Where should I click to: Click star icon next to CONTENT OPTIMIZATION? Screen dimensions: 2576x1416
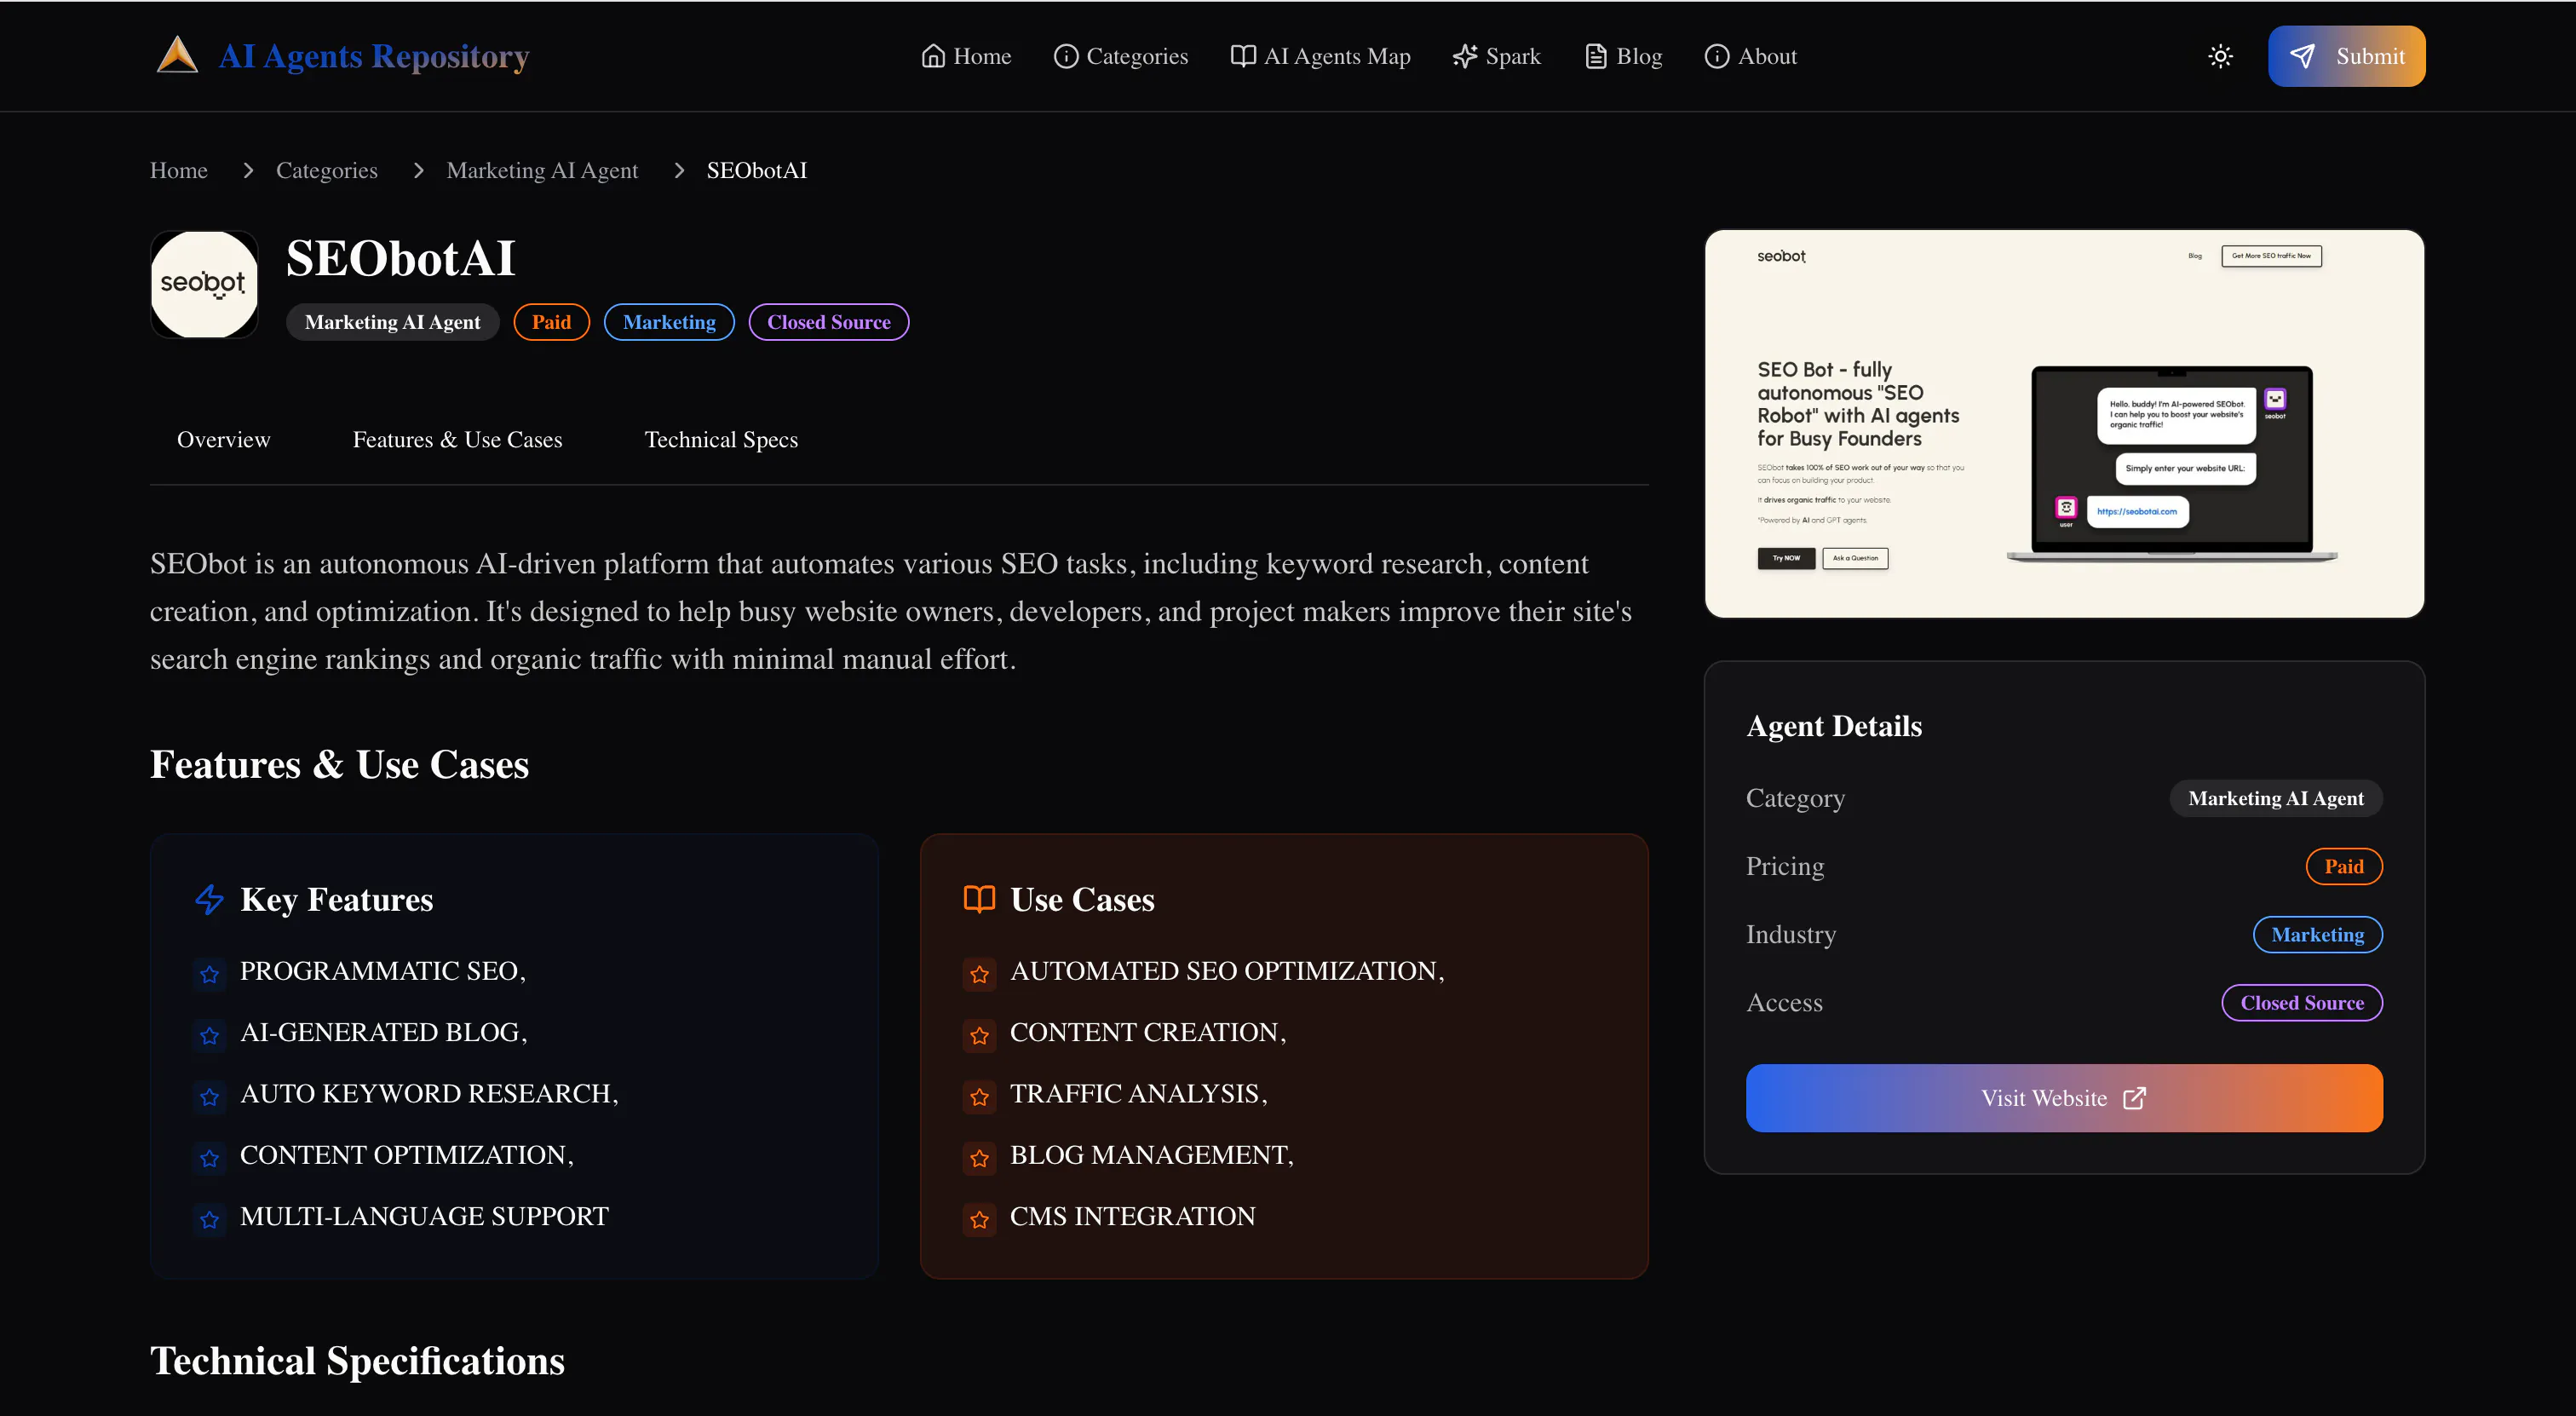209,1158
